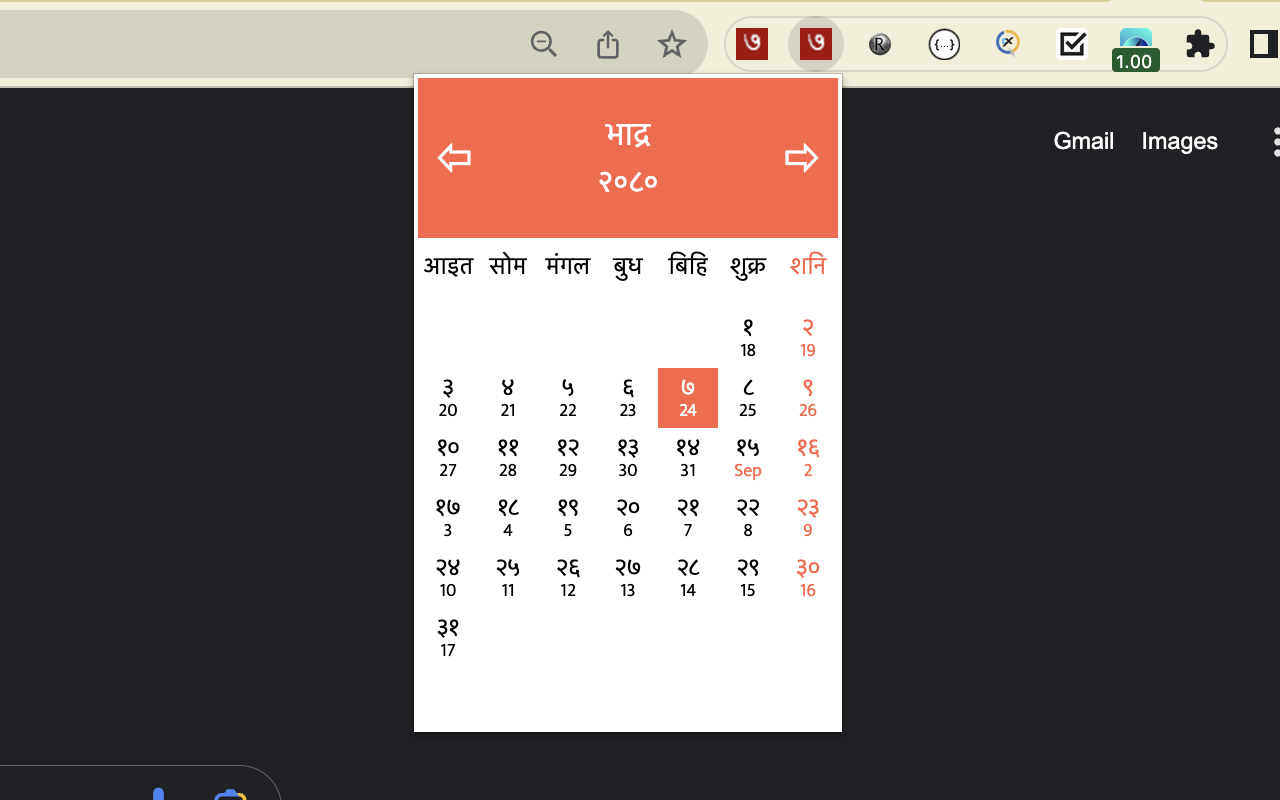Select date २९ with English date 15

click(x=748, y=578)
